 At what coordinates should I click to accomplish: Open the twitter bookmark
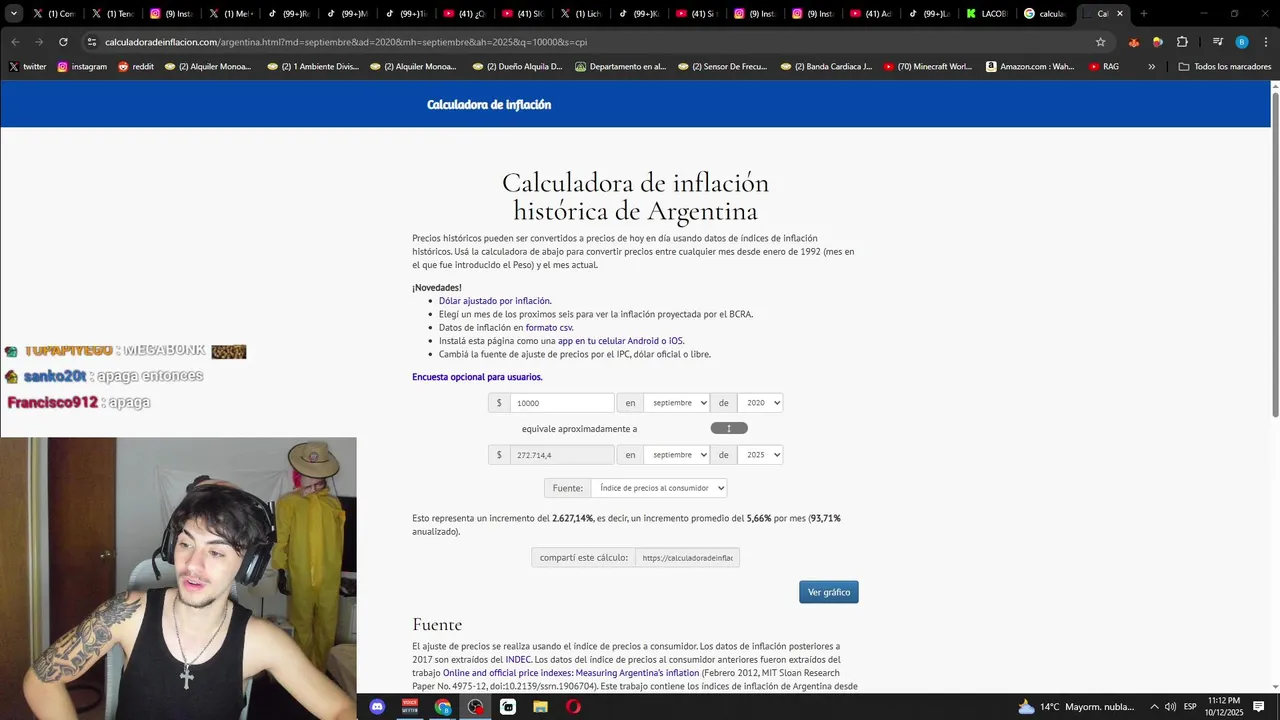pos(28,67)
